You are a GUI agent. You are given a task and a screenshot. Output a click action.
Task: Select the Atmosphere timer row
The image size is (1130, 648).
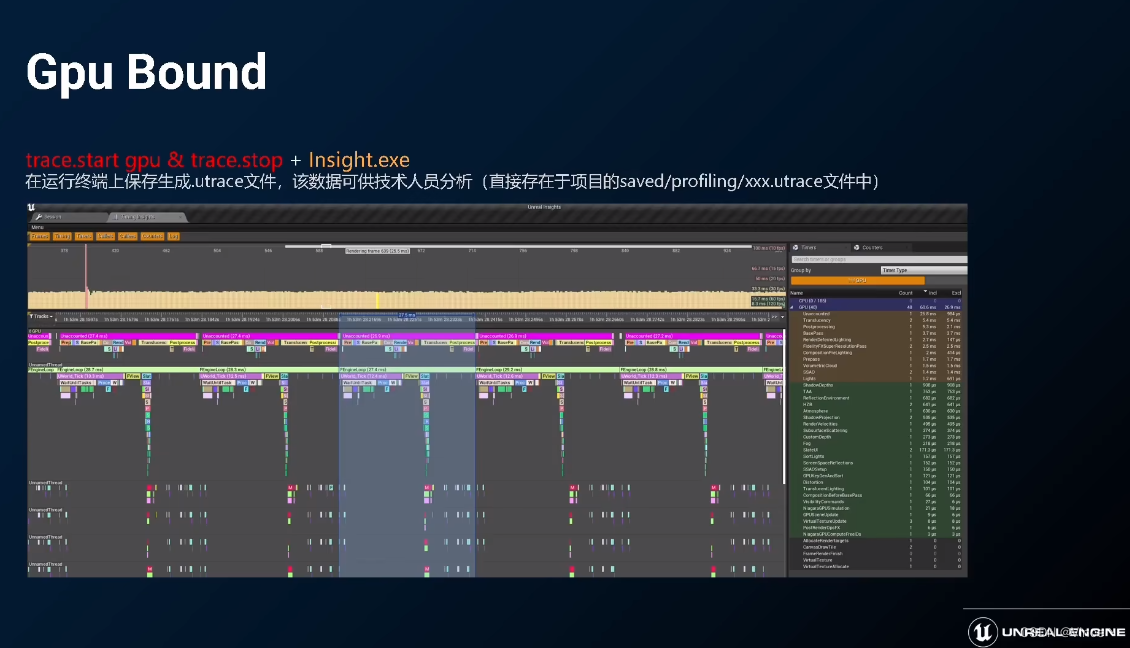(x=878, y=411)
